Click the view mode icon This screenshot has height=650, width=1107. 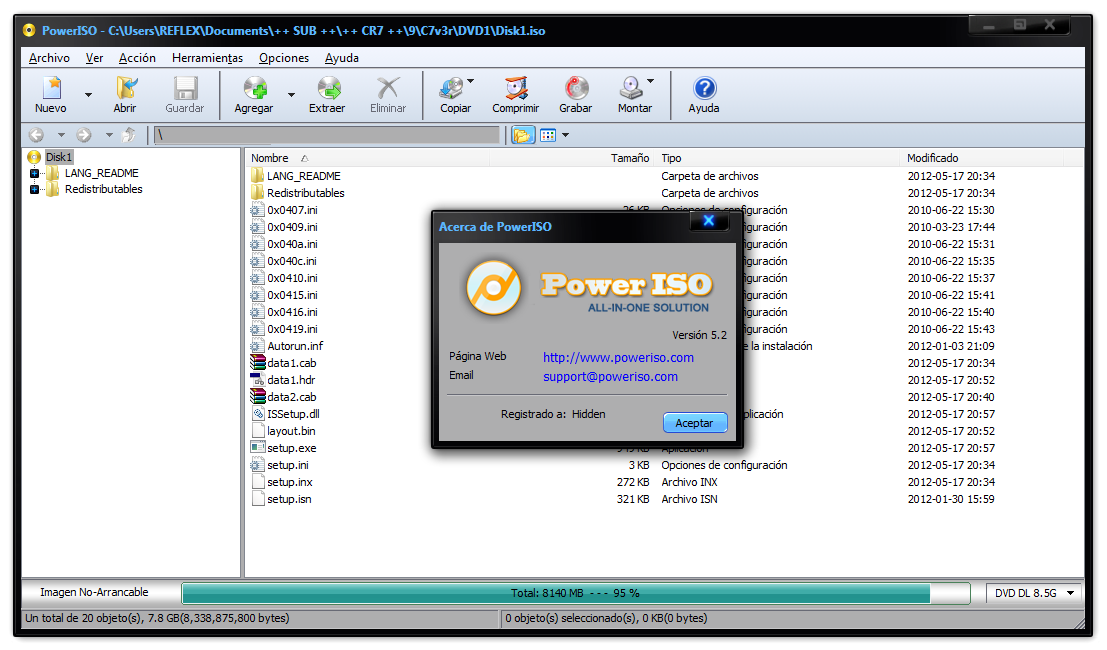(x=548, y=135)
